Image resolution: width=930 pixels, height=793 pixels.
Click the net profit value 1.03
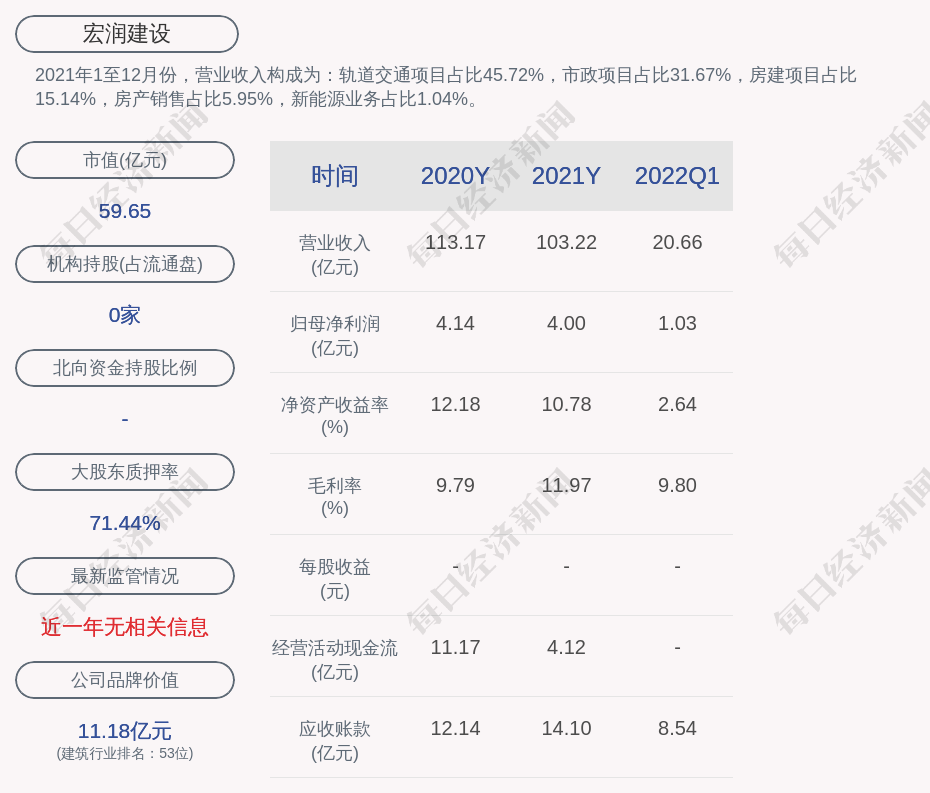tap(677, 323)
